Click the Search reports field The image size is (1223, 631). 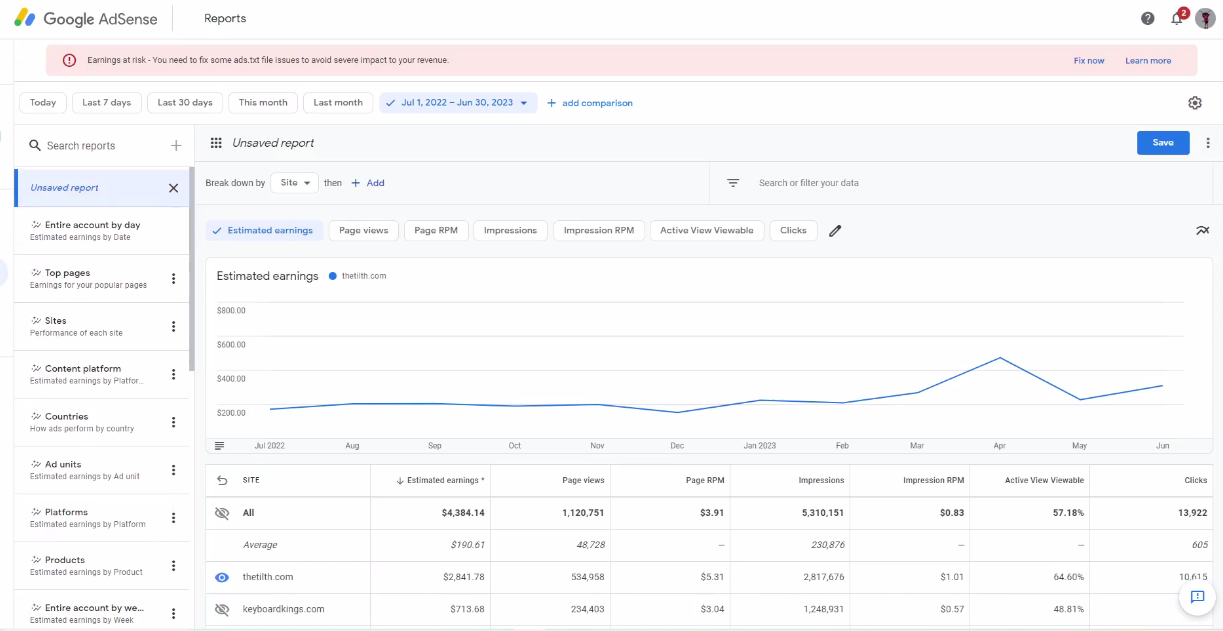[100, 146]
